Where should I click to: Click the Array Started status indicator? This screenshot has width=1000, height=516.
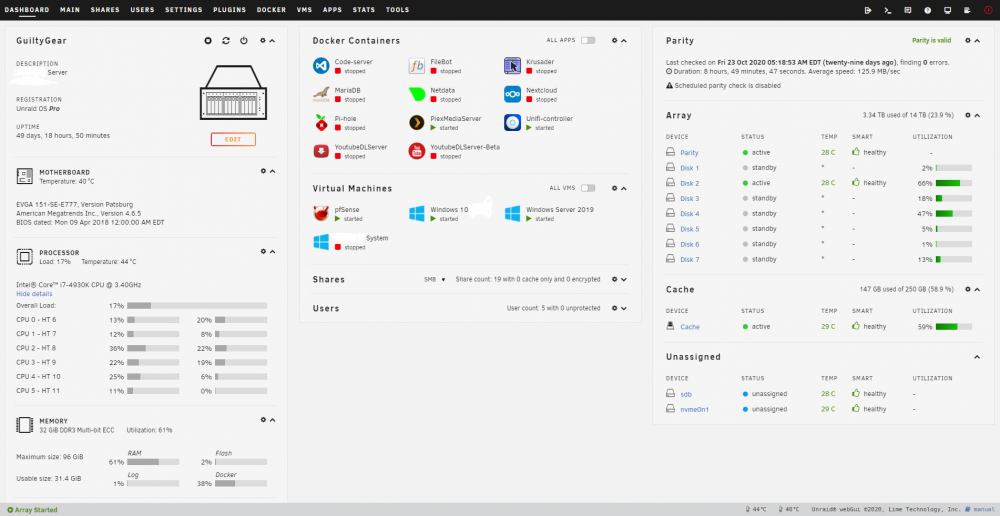pos(32,510)
